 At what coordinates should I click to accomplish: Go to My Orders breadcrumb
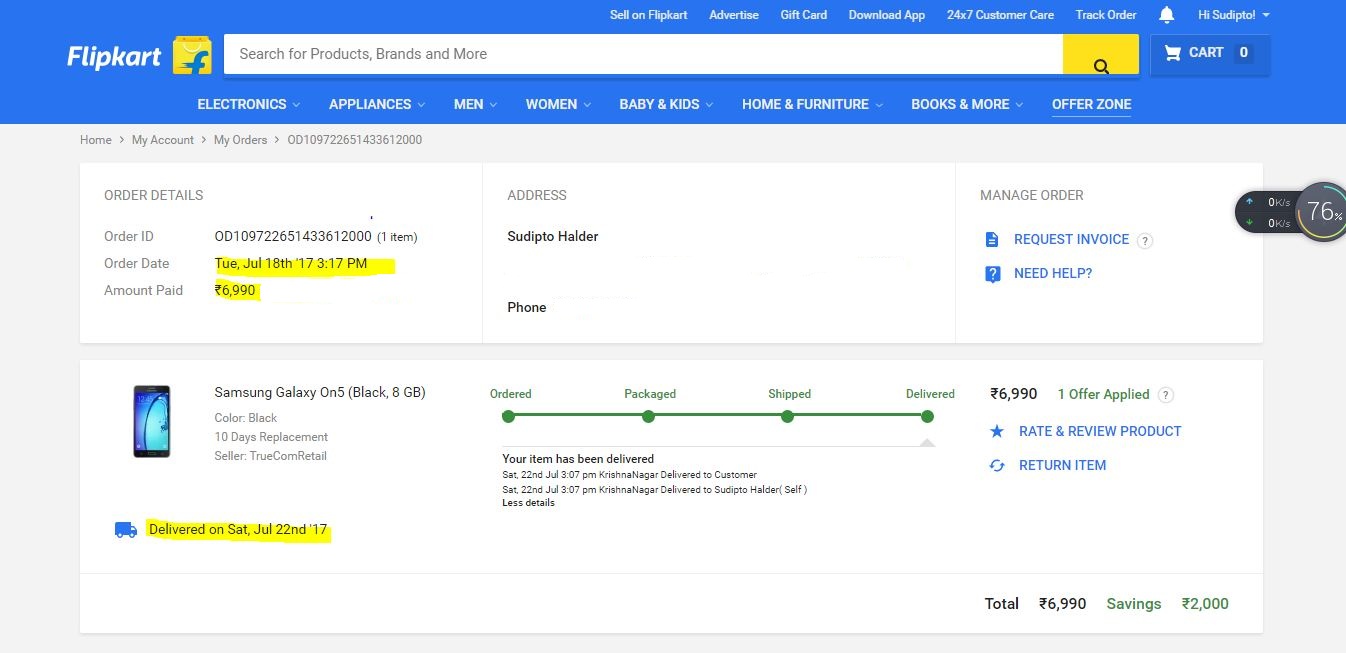tap(240, 140)
